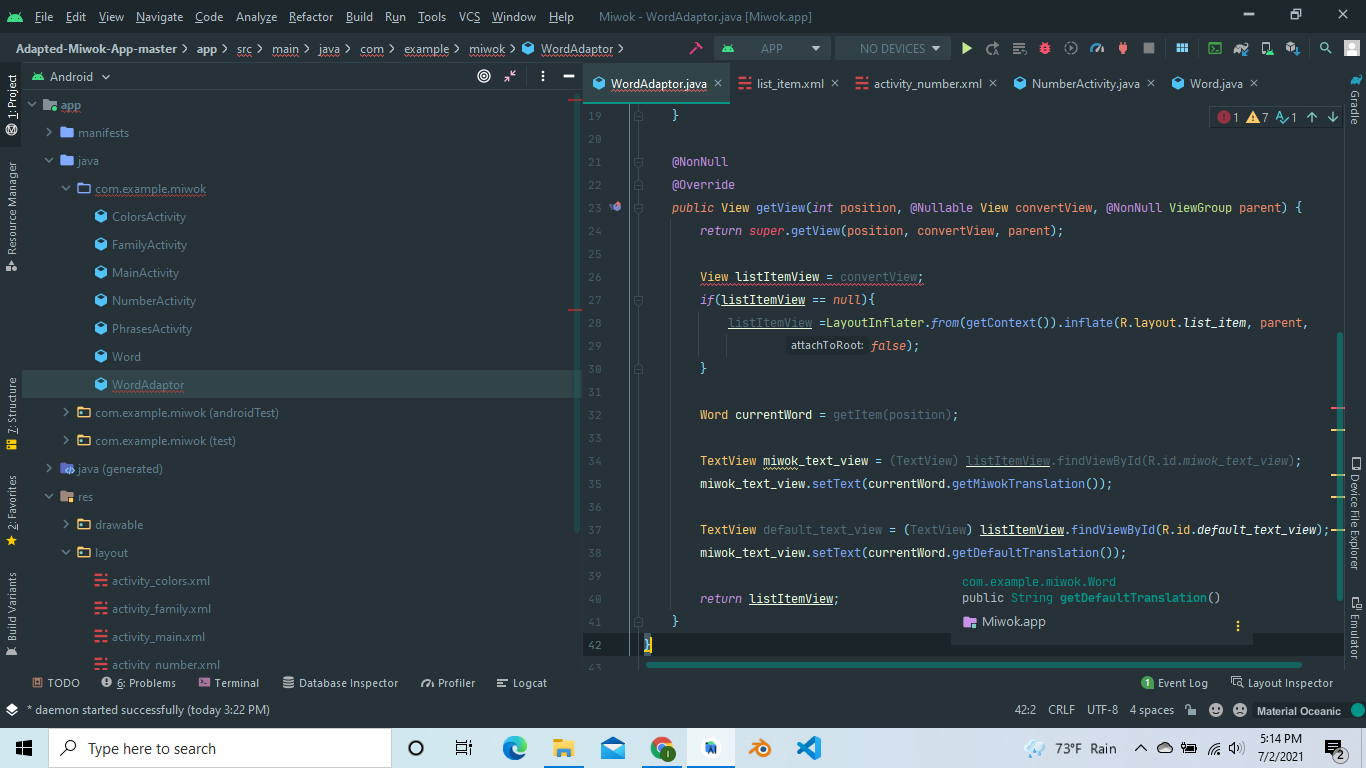Toggle read-only lock icon in status bar
Screen dimensions: 1366x768
pyautogui.click(x=1192, y=710)
